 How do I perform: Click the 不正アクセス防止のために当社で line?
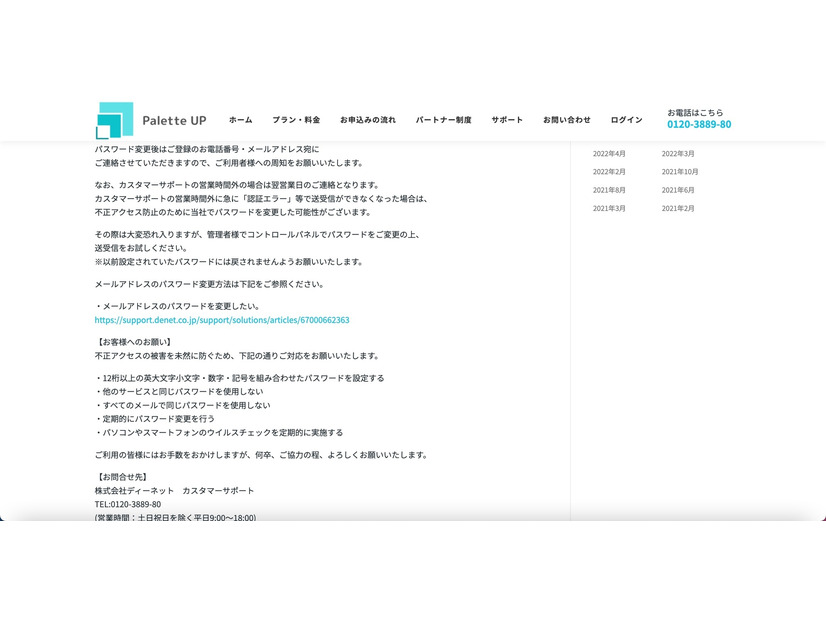(x=233, y=212)
